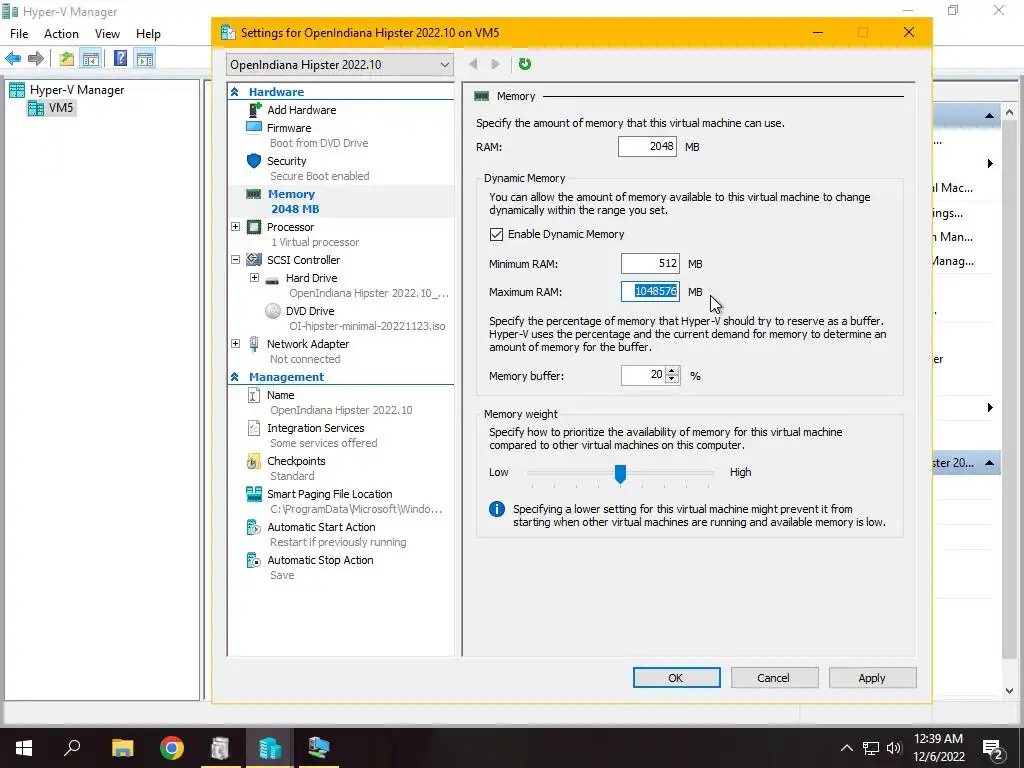Open Integration Services settings
The height and width of the screenshot is (768, 1024).
click(x=315, y=428)
